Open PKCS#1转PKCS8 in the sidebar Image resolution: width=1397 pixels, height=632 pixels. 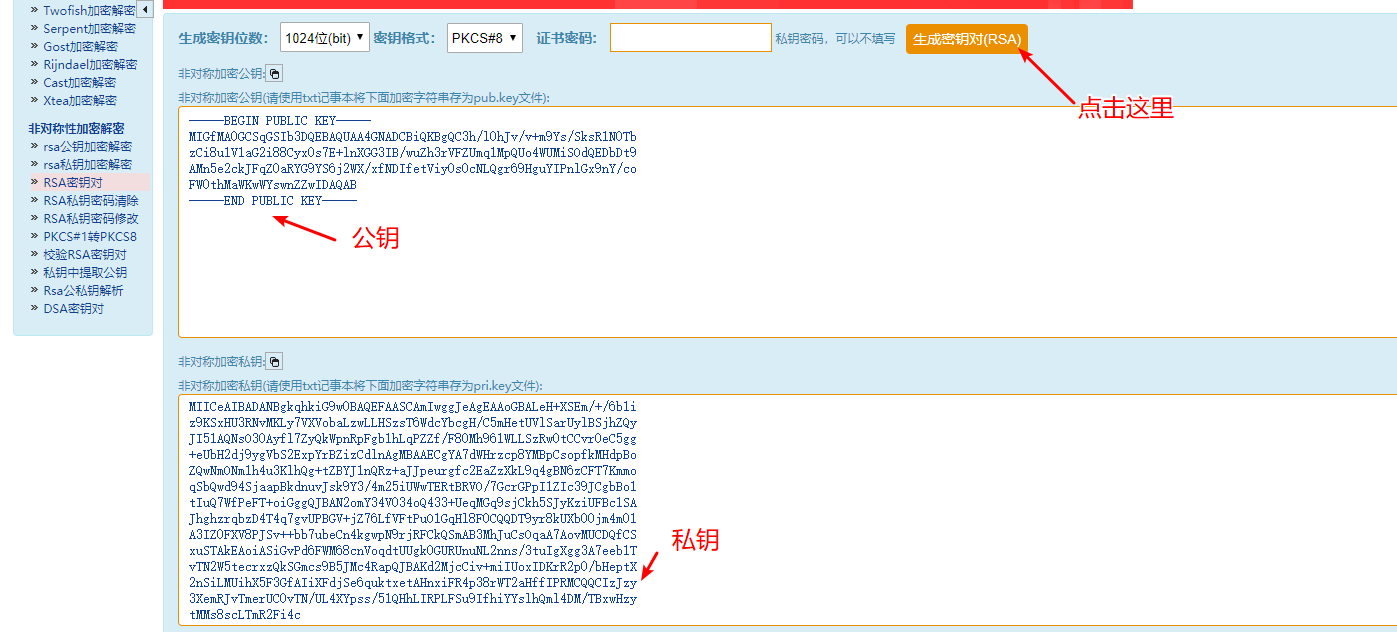click(x=90, y=236)
